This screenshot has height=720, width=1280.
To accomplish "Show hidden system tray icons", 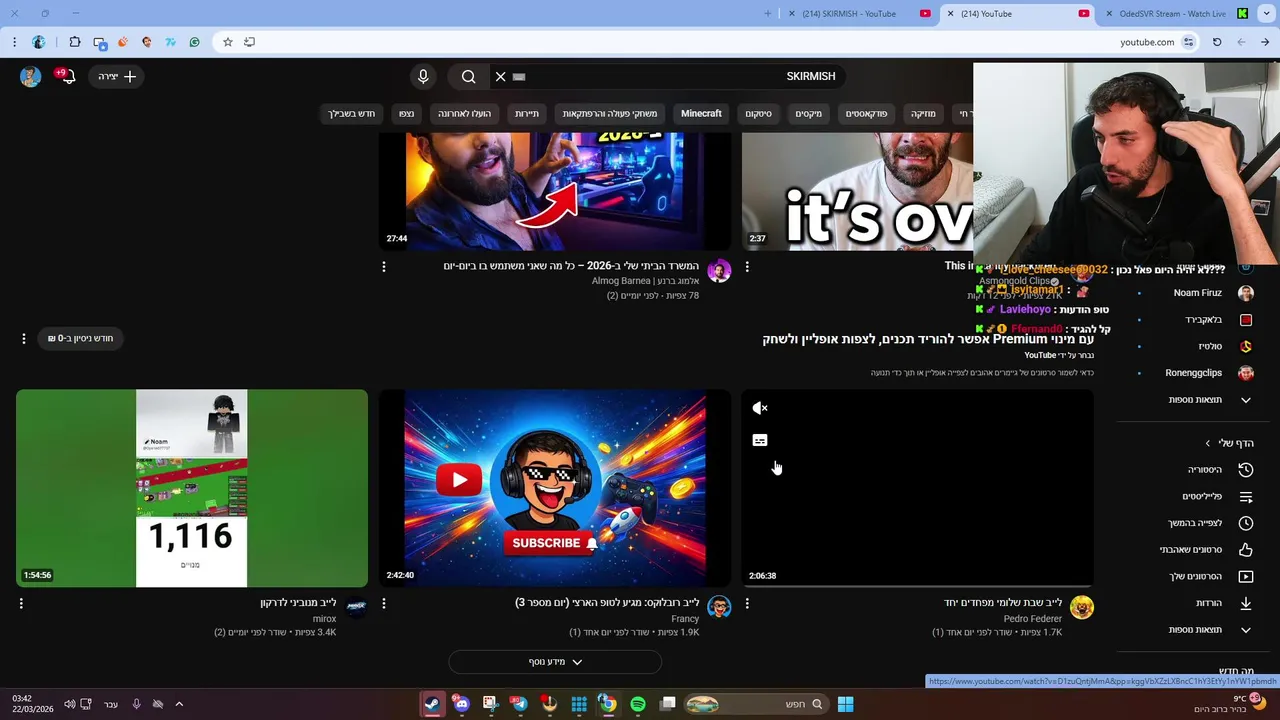I will click(x=179, y=704).
